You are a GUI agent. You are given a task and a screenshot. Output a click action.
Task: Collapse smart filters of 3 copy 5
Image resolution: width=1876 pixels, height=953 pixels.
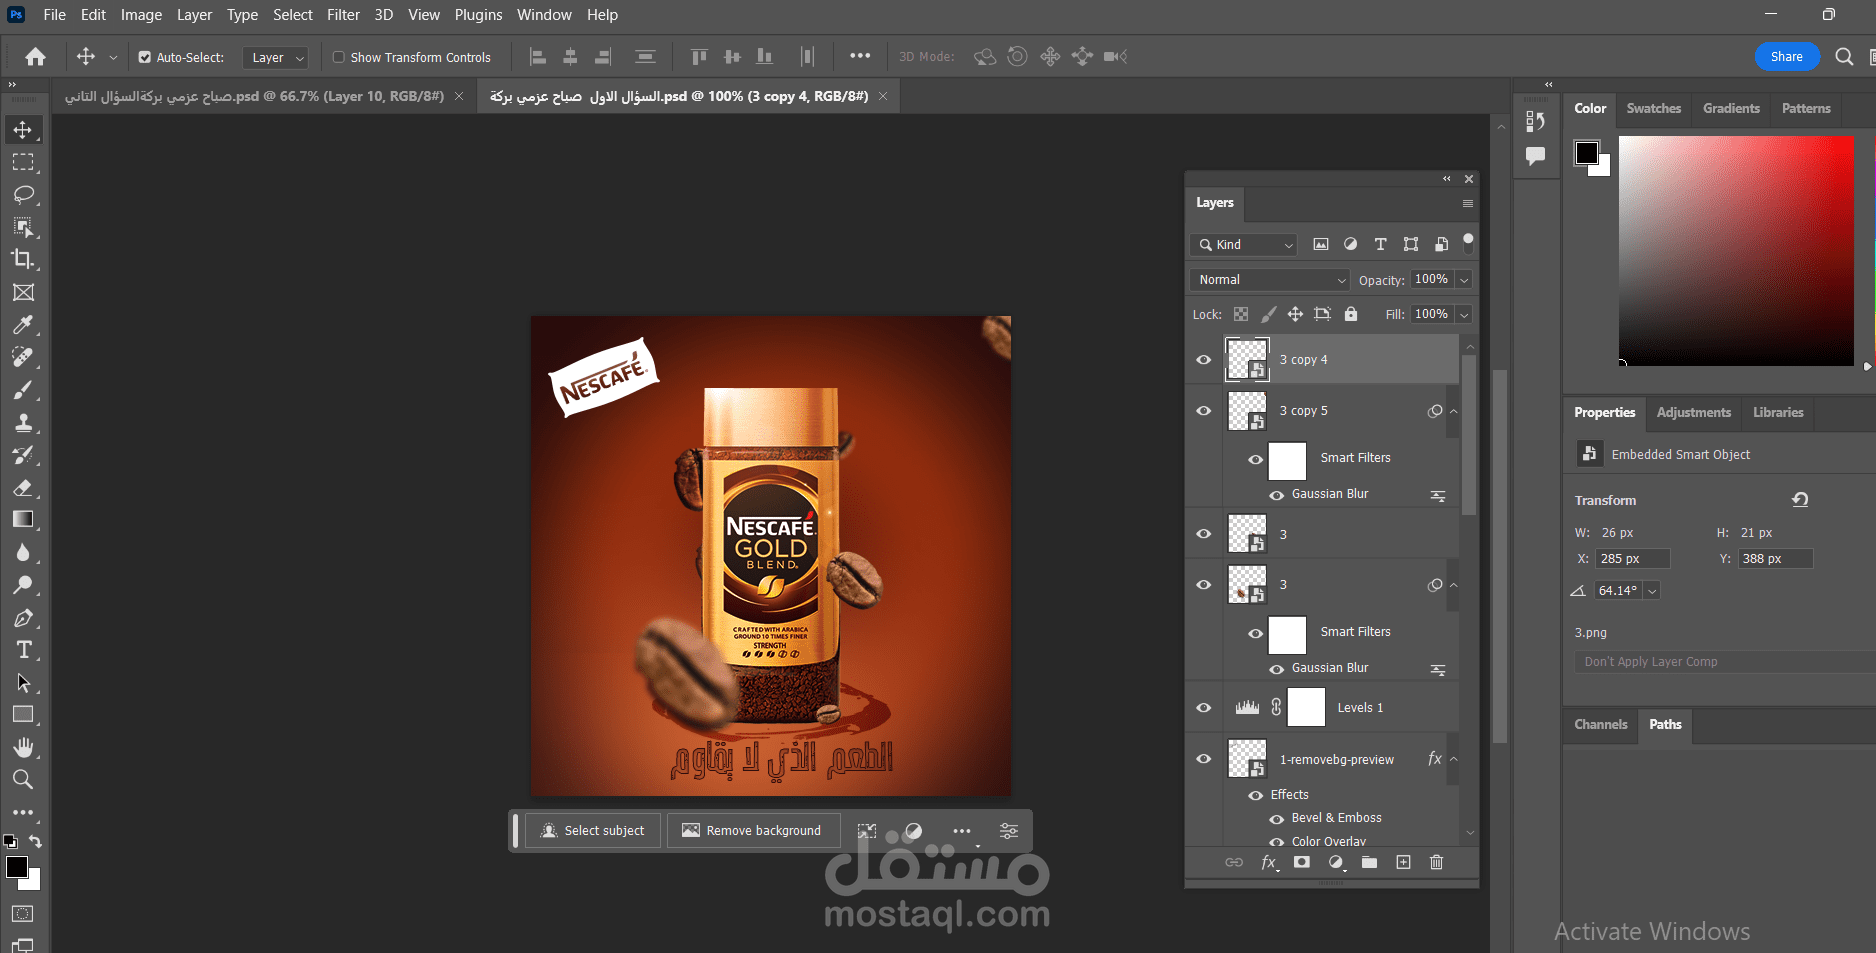[x=1454, y=411]
